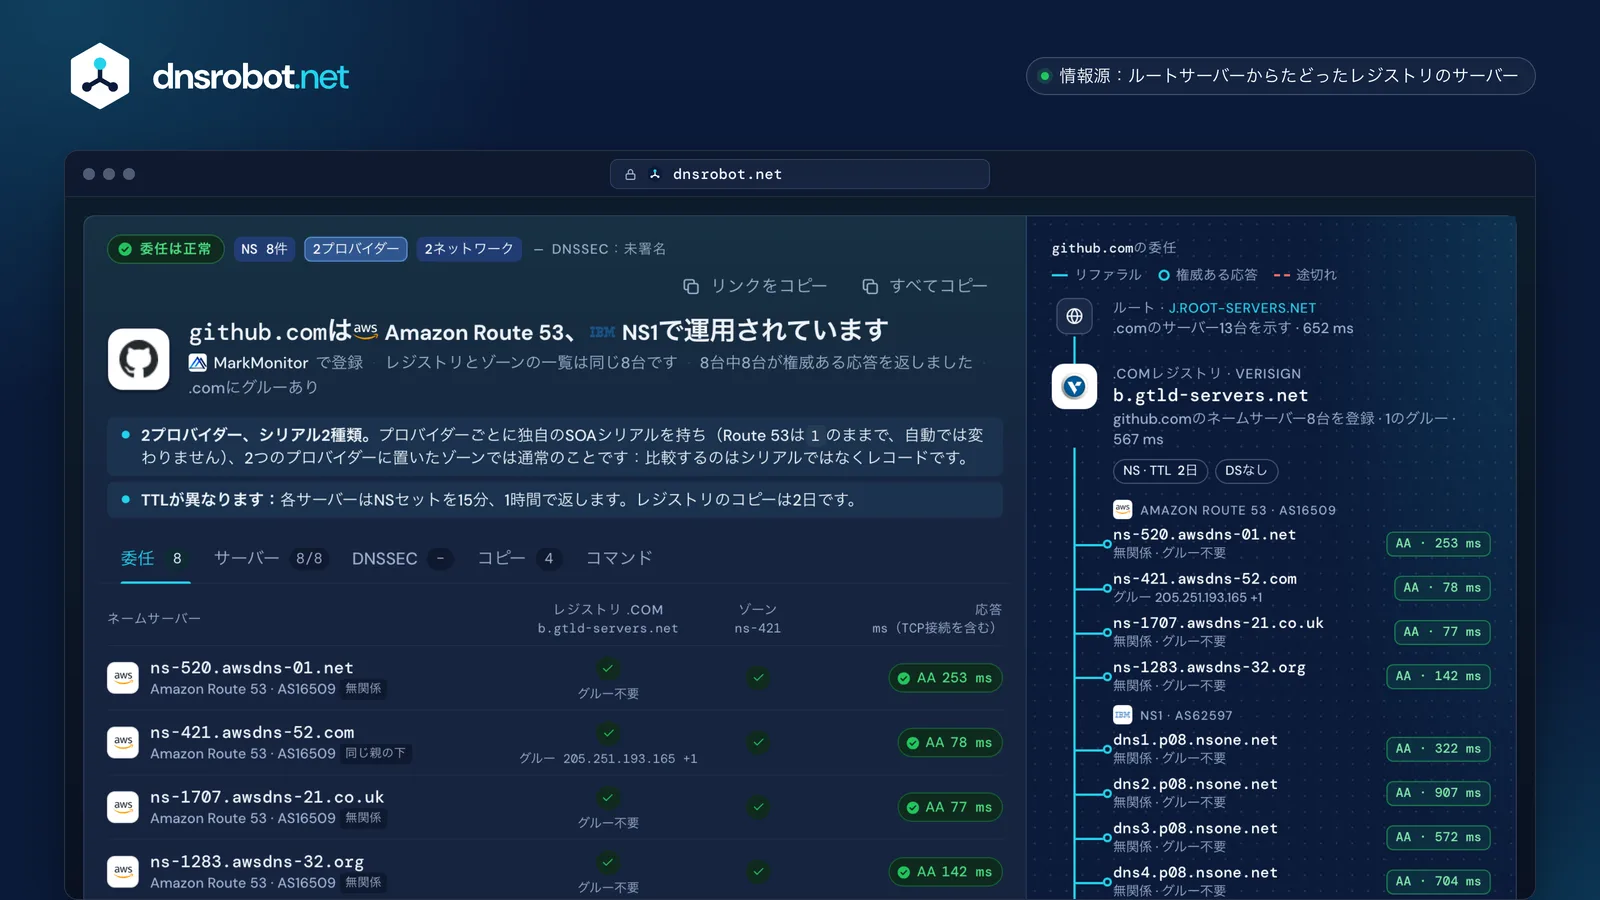The image size is (1600, 900).
Task: Click the copy-all icon next to すべてコピー
Action: coord(870,286)
